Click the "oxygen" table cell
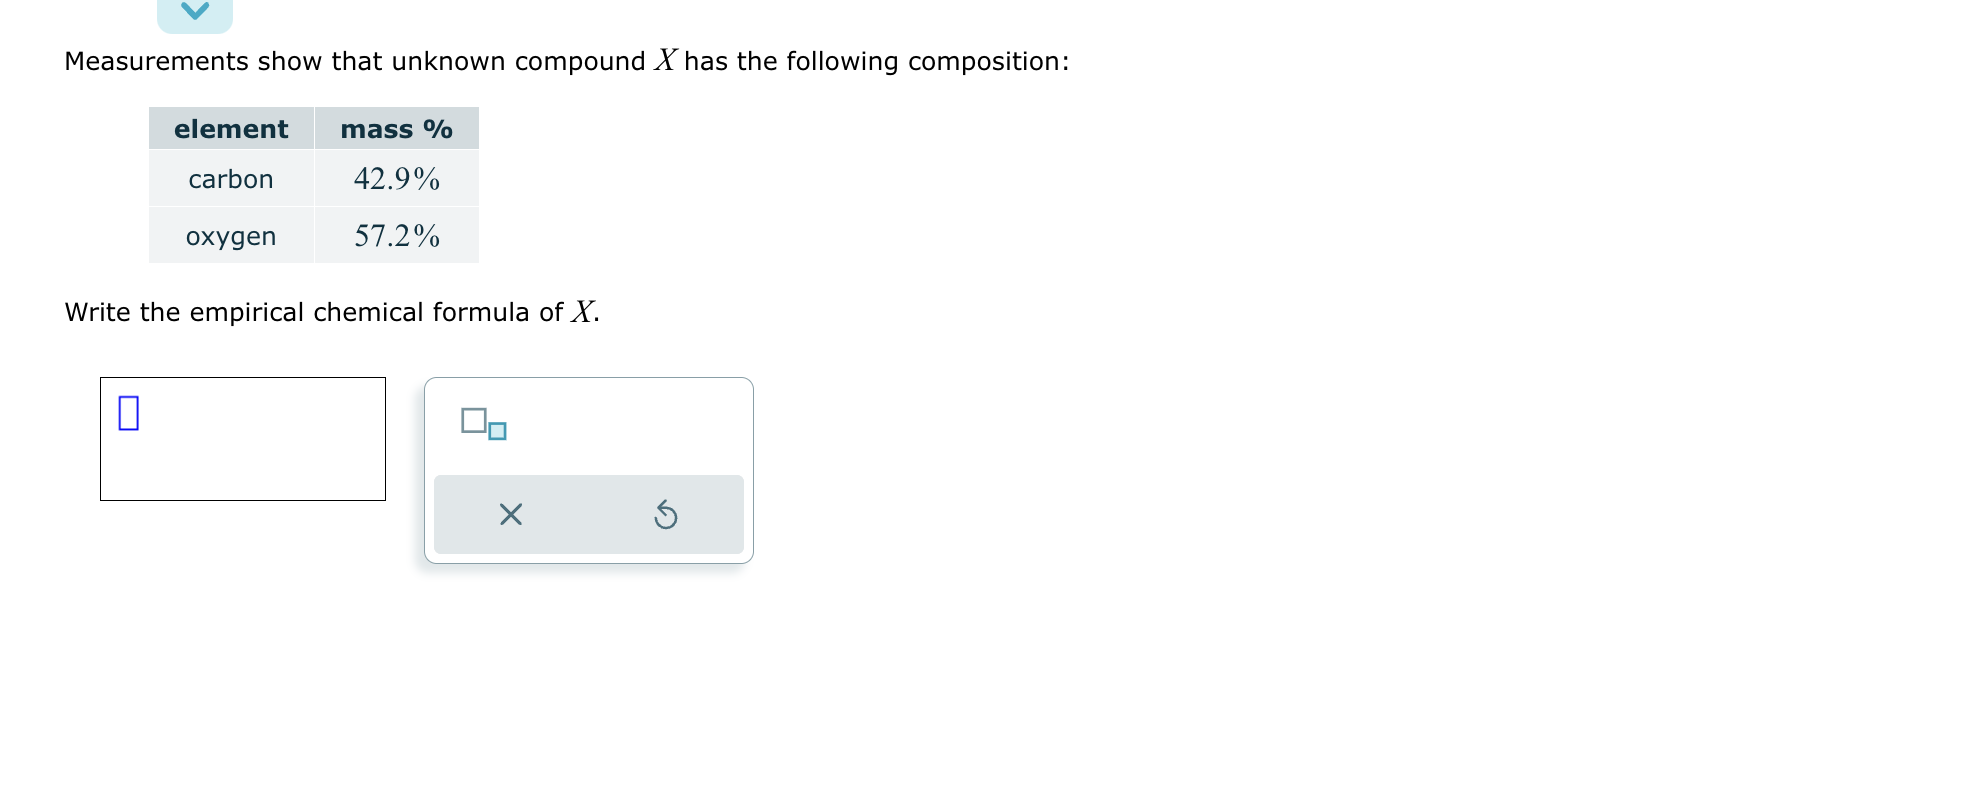1988x790 pixels. click(231, 236)
